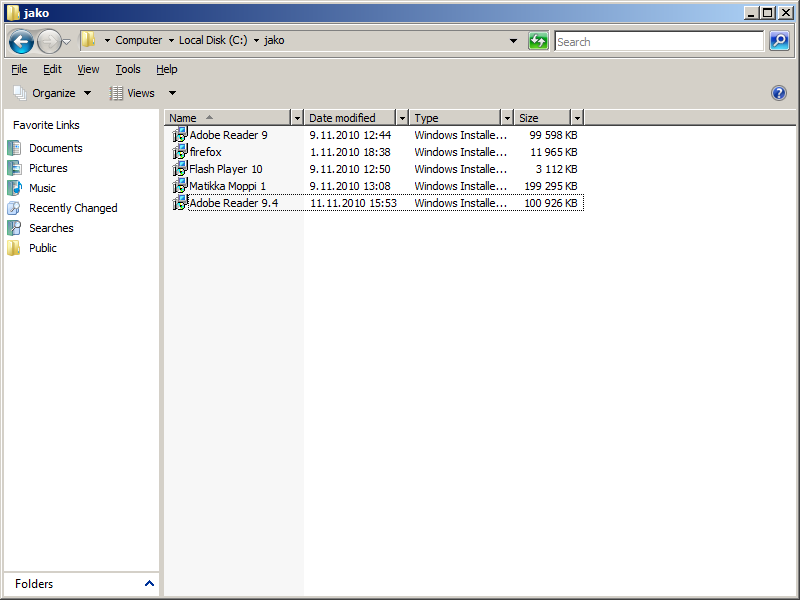The height and width of the screenshot is (600, 800).
Task: Select the Flash Player 10 installer icon
Action: point(180,168)
